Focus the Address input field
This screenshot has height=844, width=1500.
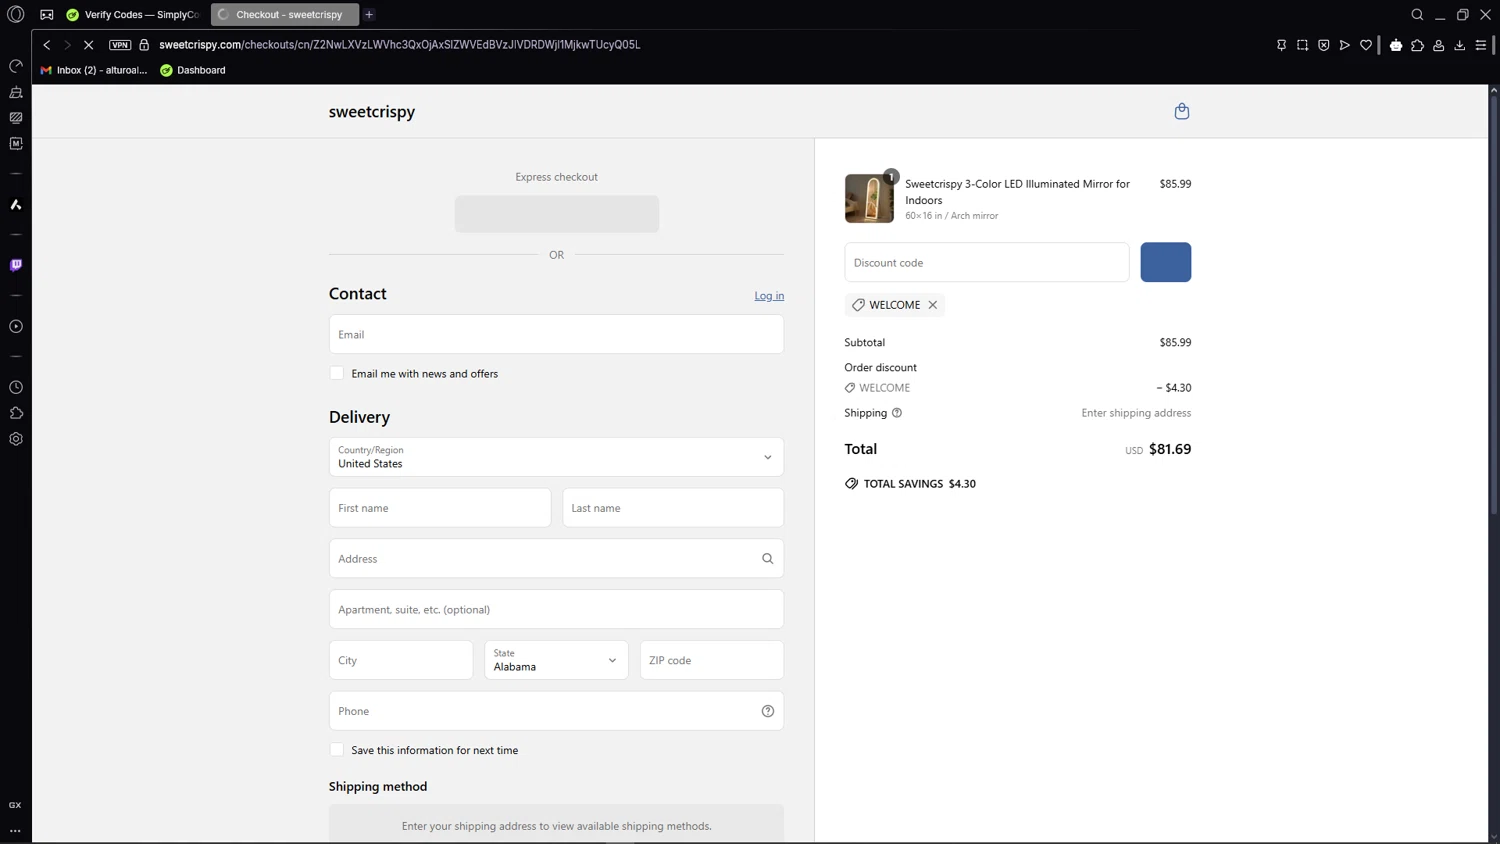coord(556,559)
